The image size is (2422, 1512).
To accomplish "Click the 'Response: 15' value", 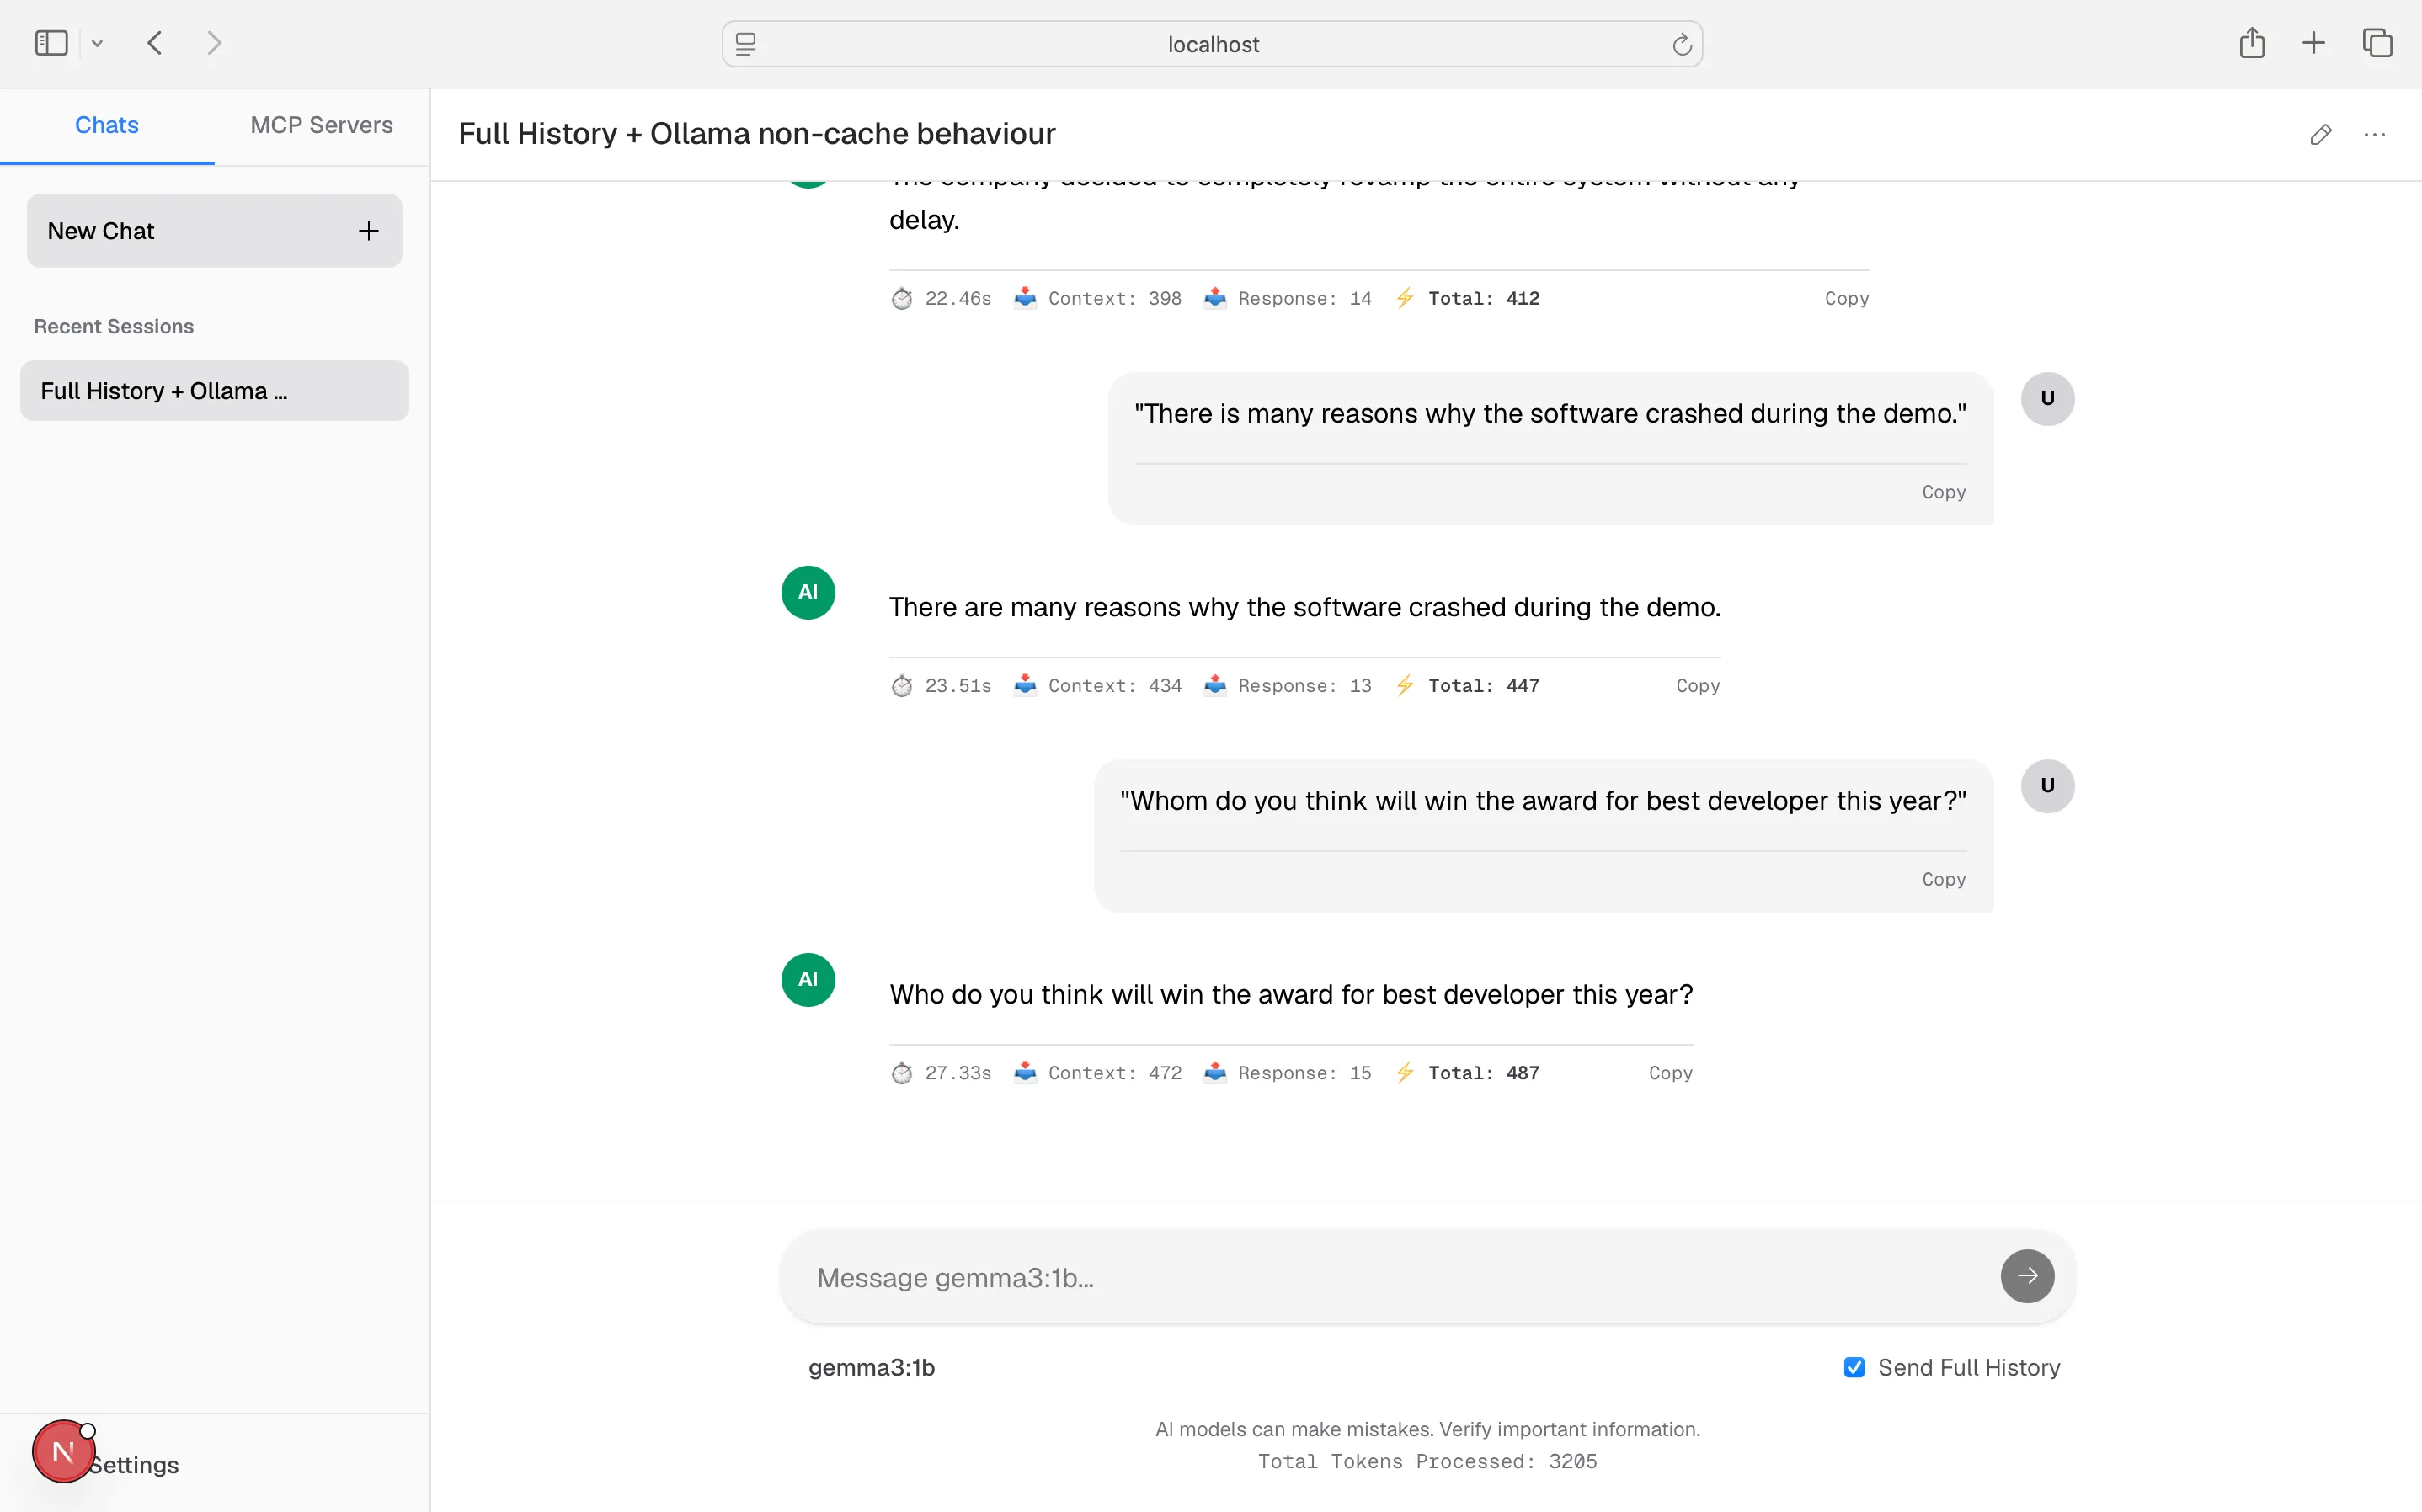I will click(1305, 1073).
